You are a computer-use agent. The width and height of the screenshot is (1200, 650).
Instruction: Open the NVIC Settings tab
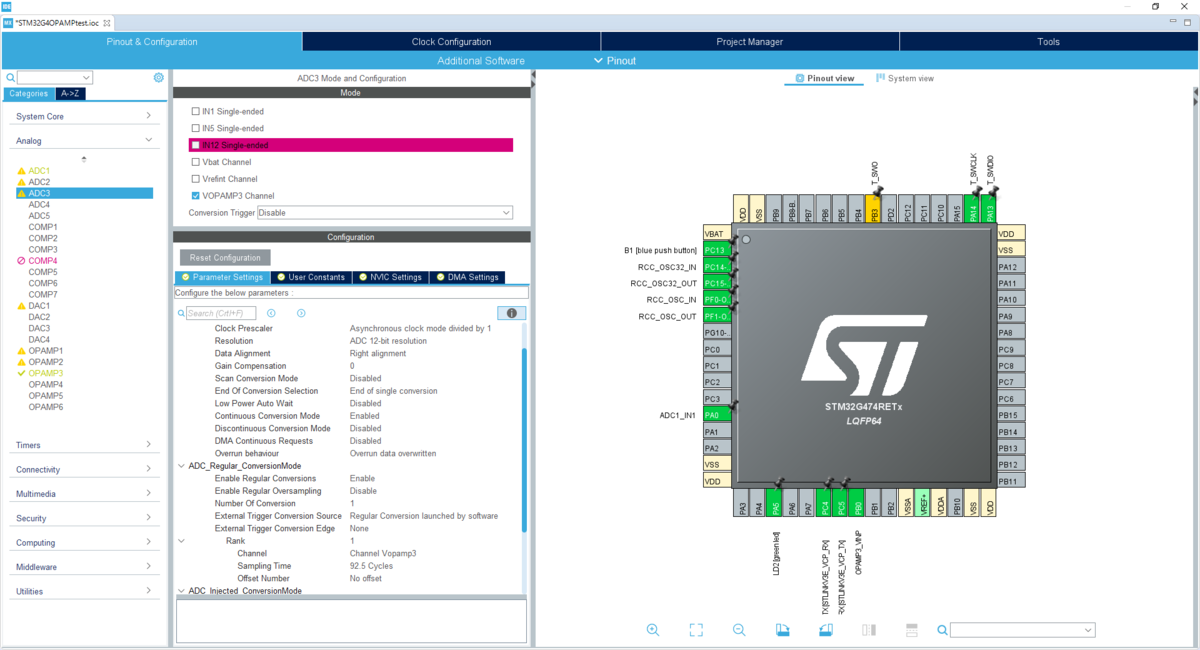pyautogui.click(x=391, y=277)
